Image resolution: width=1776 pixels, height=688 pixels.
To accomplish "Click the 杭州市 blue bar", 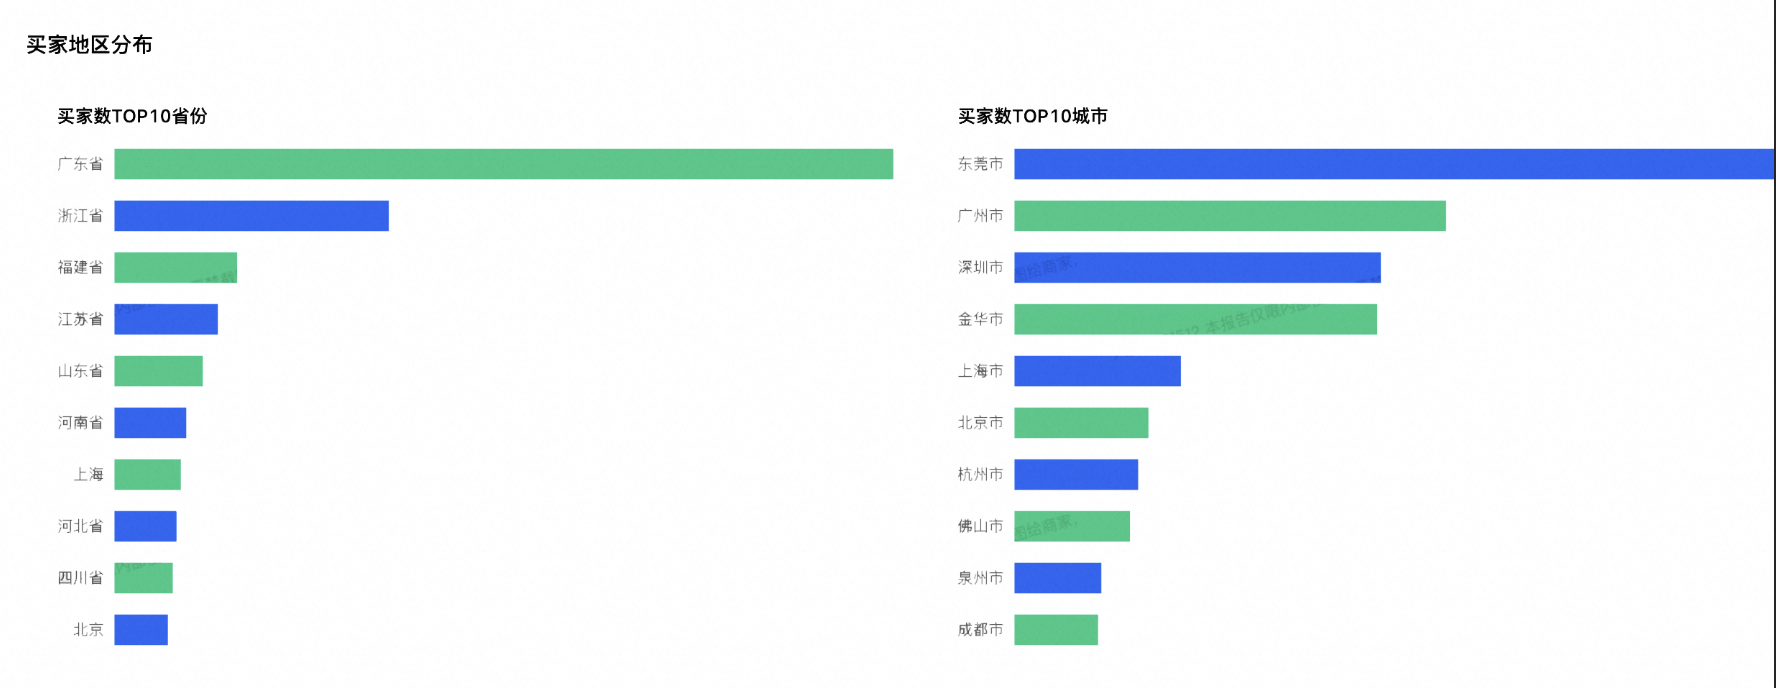I will 1076,475.
